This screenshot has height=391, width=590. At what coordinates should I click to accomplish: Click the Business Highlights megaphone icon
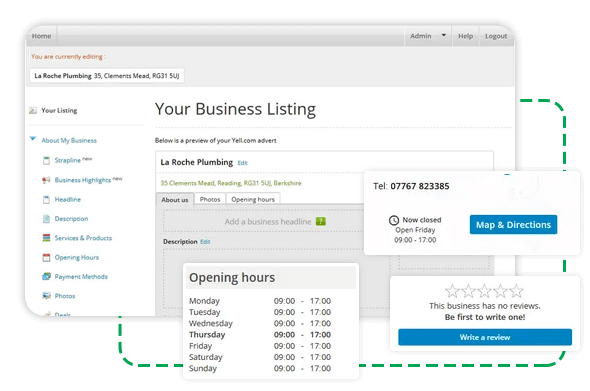tap(46, 180)
